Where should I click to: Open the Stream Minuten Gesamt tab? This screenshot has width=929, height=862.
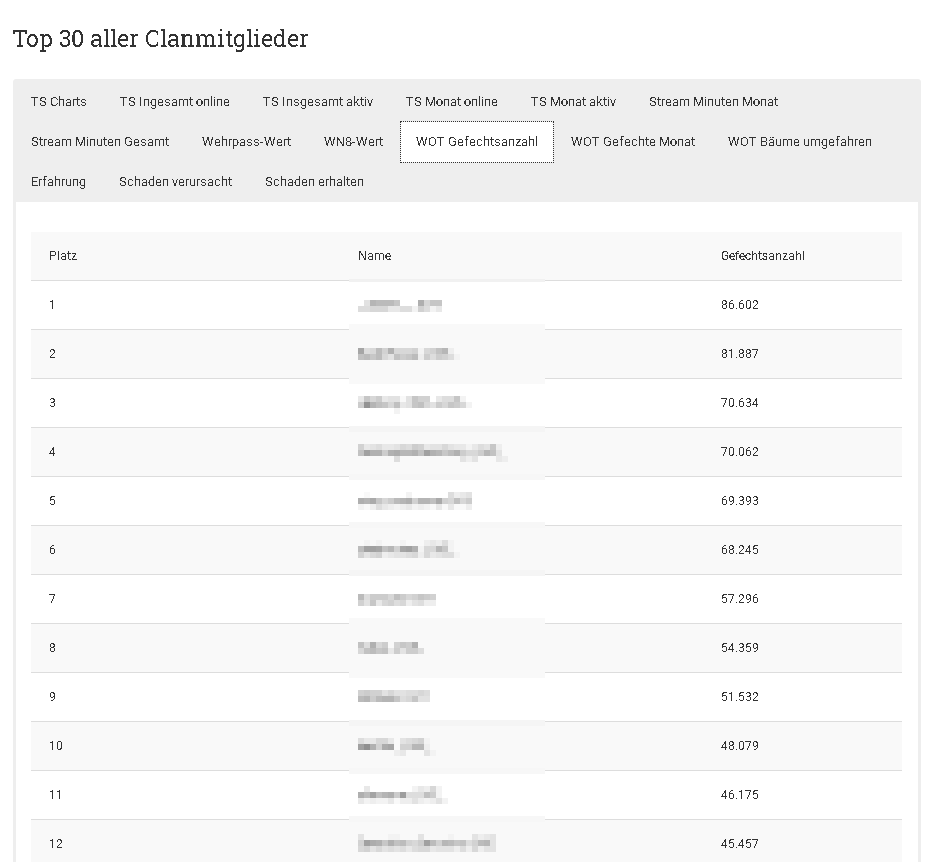point(100,142)
